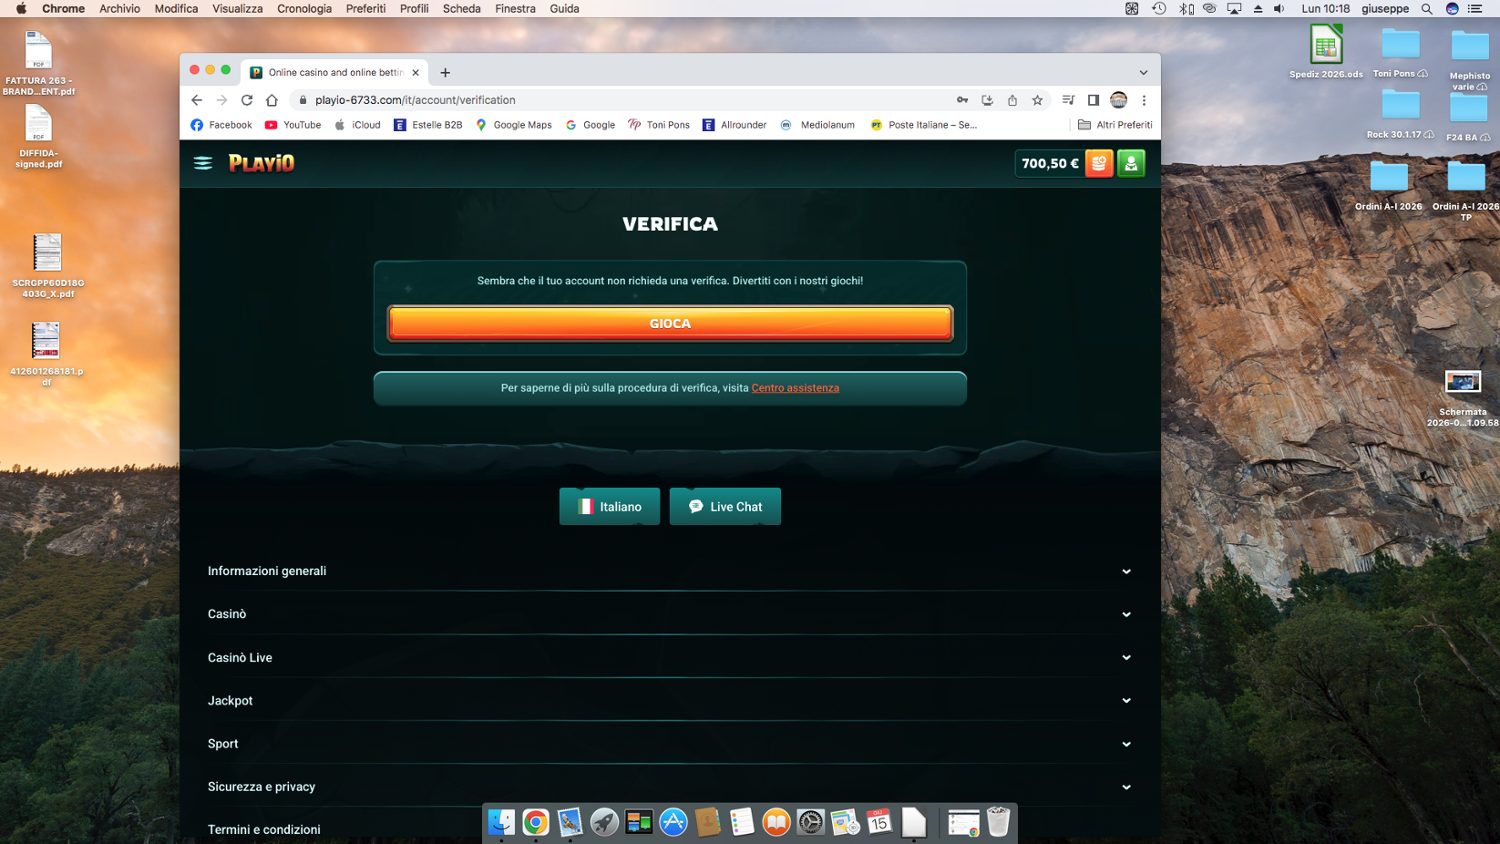Open the Live Chat button
Viewport: 1500px width, 844px height.
click(x=725, y=506)
